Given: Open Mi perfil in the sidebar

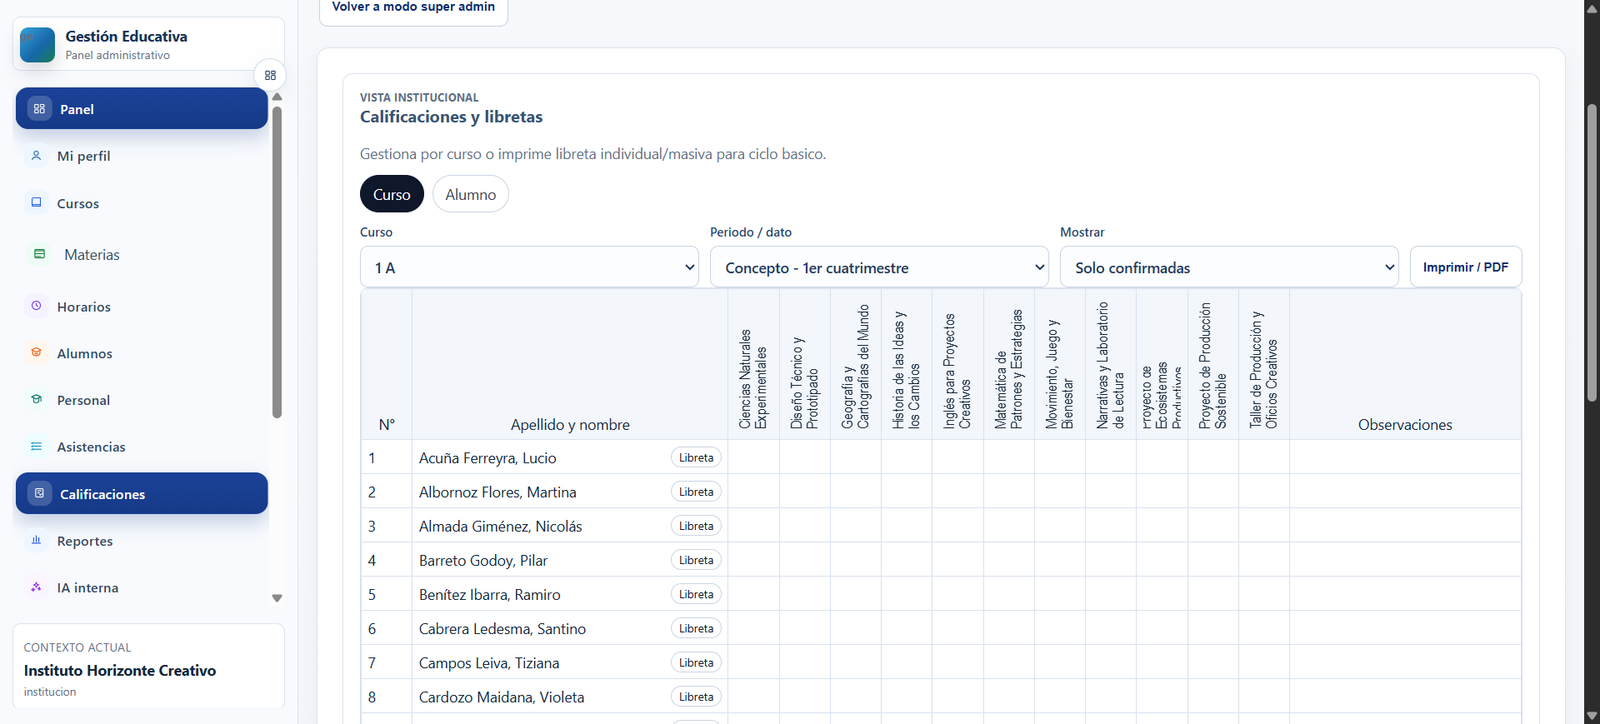Looking at the screenshot, I should [141, 156].
